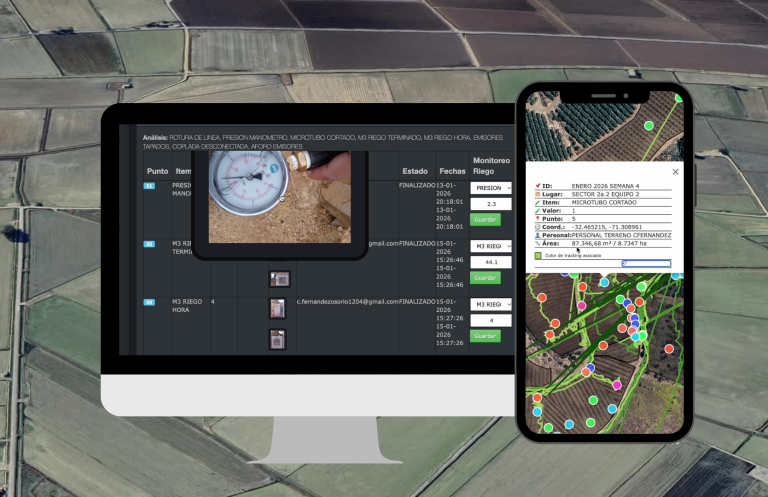Screen dimensions: 768x497
Task: Click the Monitoreo Riego column header
Action: (x=491, y=165)
